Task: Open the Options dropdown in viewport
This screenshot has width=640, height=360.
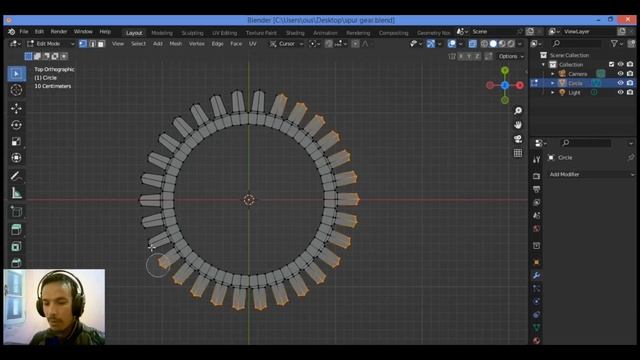Action: [511, 56]
